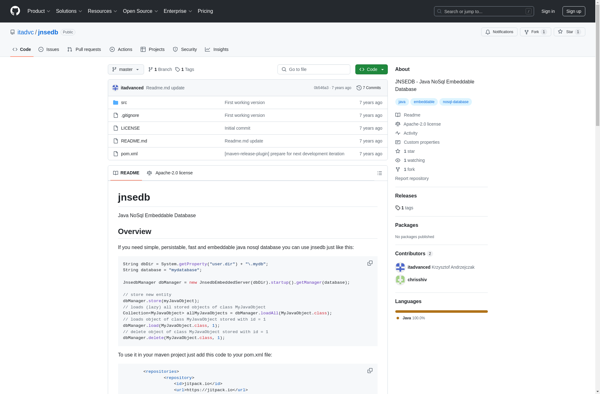This screenshot has height=394, width=600.
Task: Expand the Open Source menu
Action: coord(140,11)
